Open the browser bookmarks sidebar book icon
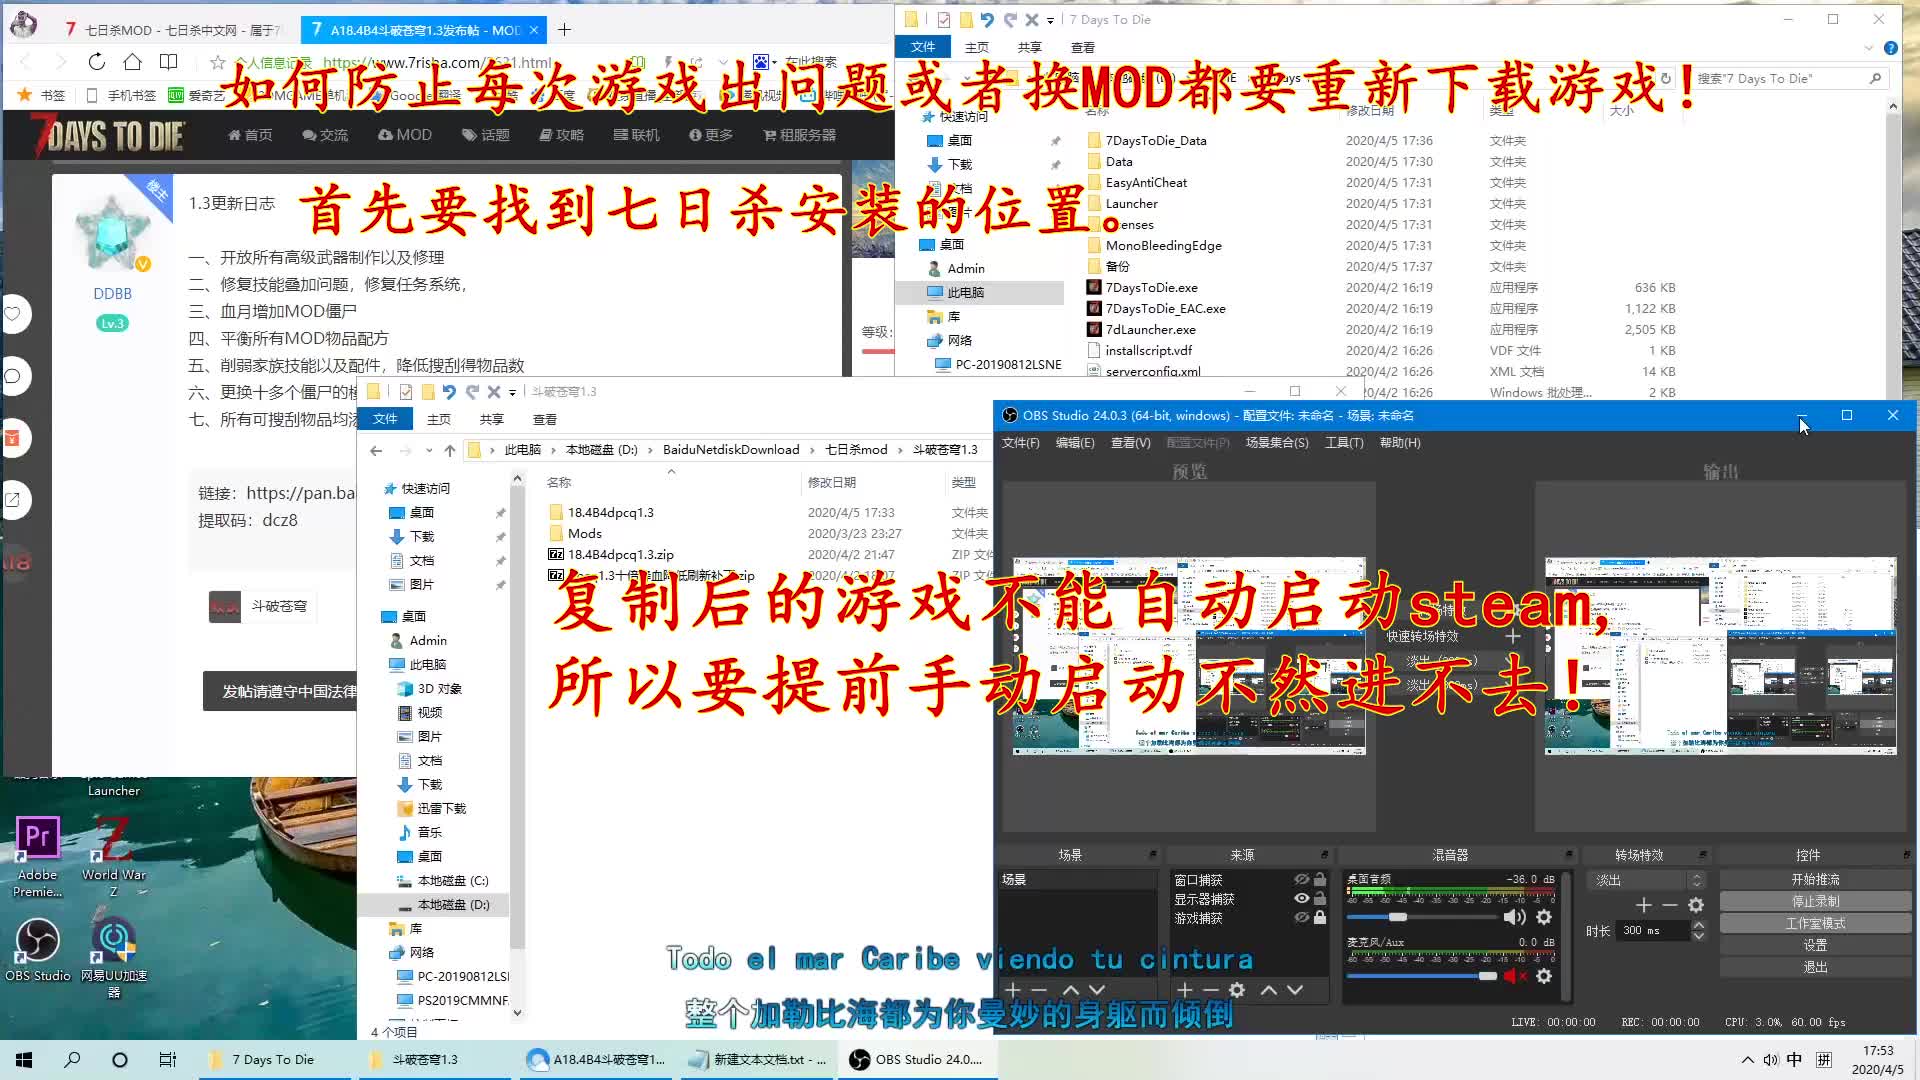Screen dimensions: 1920x1080 coord(168,62)
